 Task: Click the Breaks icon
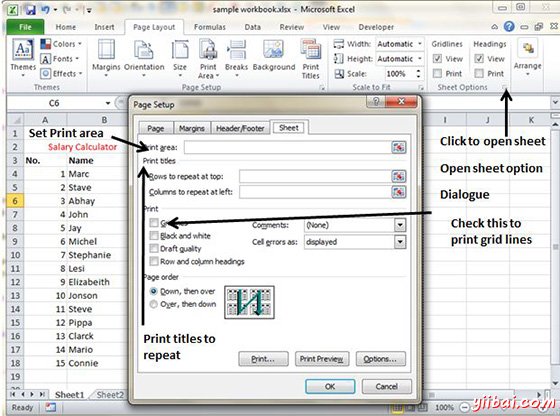click(x=236, y=49)
